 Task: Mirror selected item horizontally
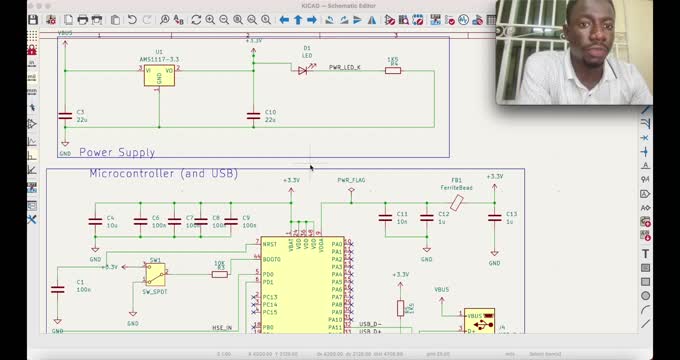[372, 20]
